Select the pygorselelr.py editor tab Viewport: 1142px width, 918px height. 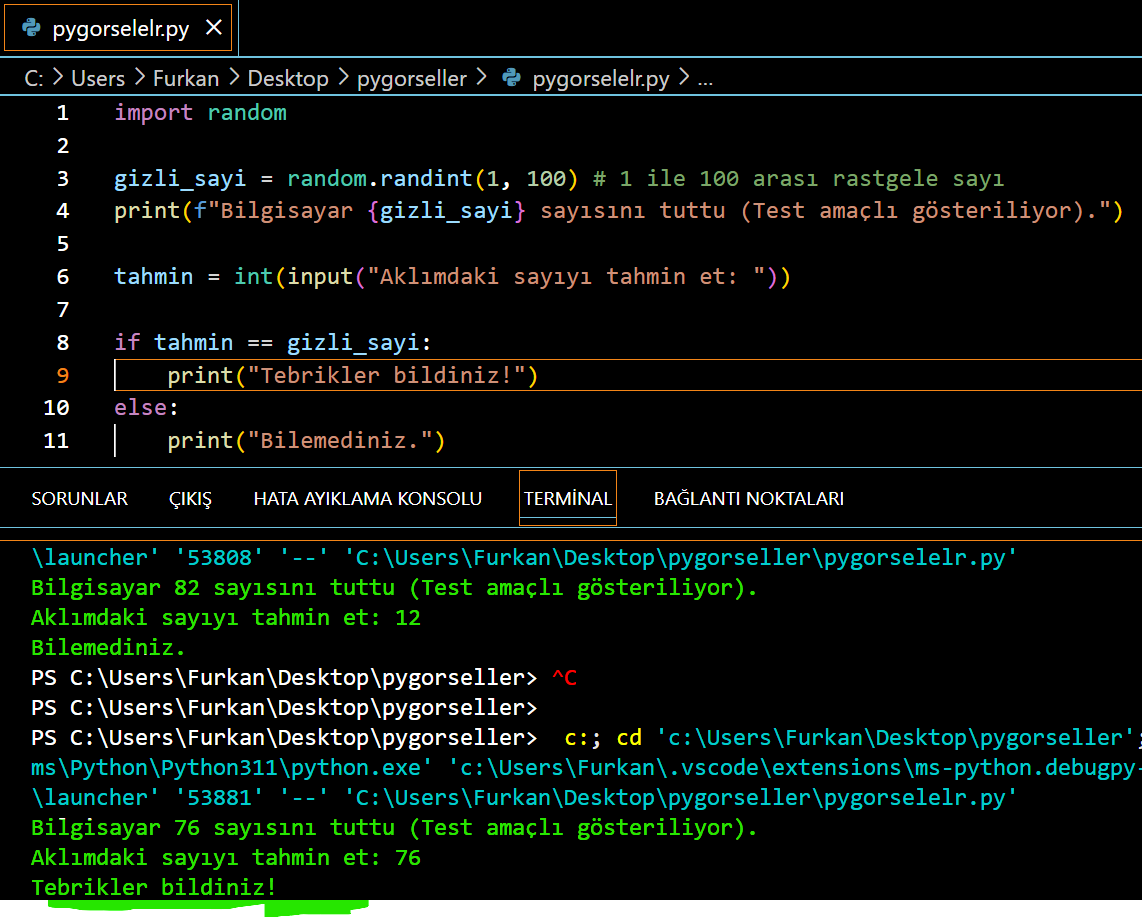(x=120, y=28)
